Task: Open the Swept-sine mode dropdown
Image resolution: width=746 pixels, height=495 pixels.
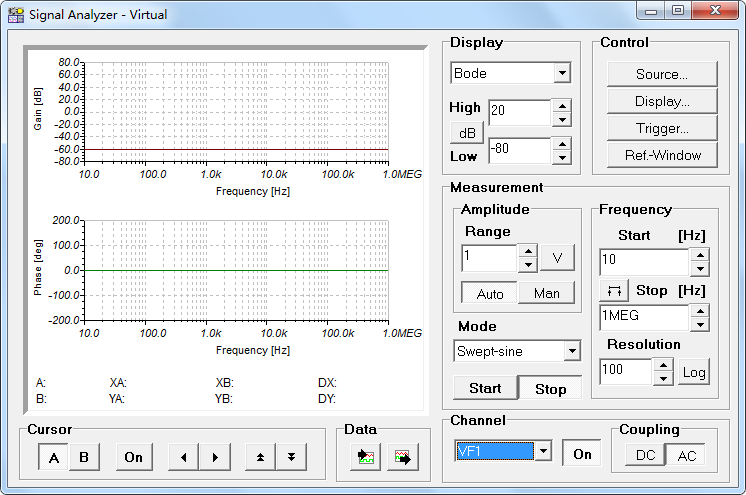Action: pos(572,351)
